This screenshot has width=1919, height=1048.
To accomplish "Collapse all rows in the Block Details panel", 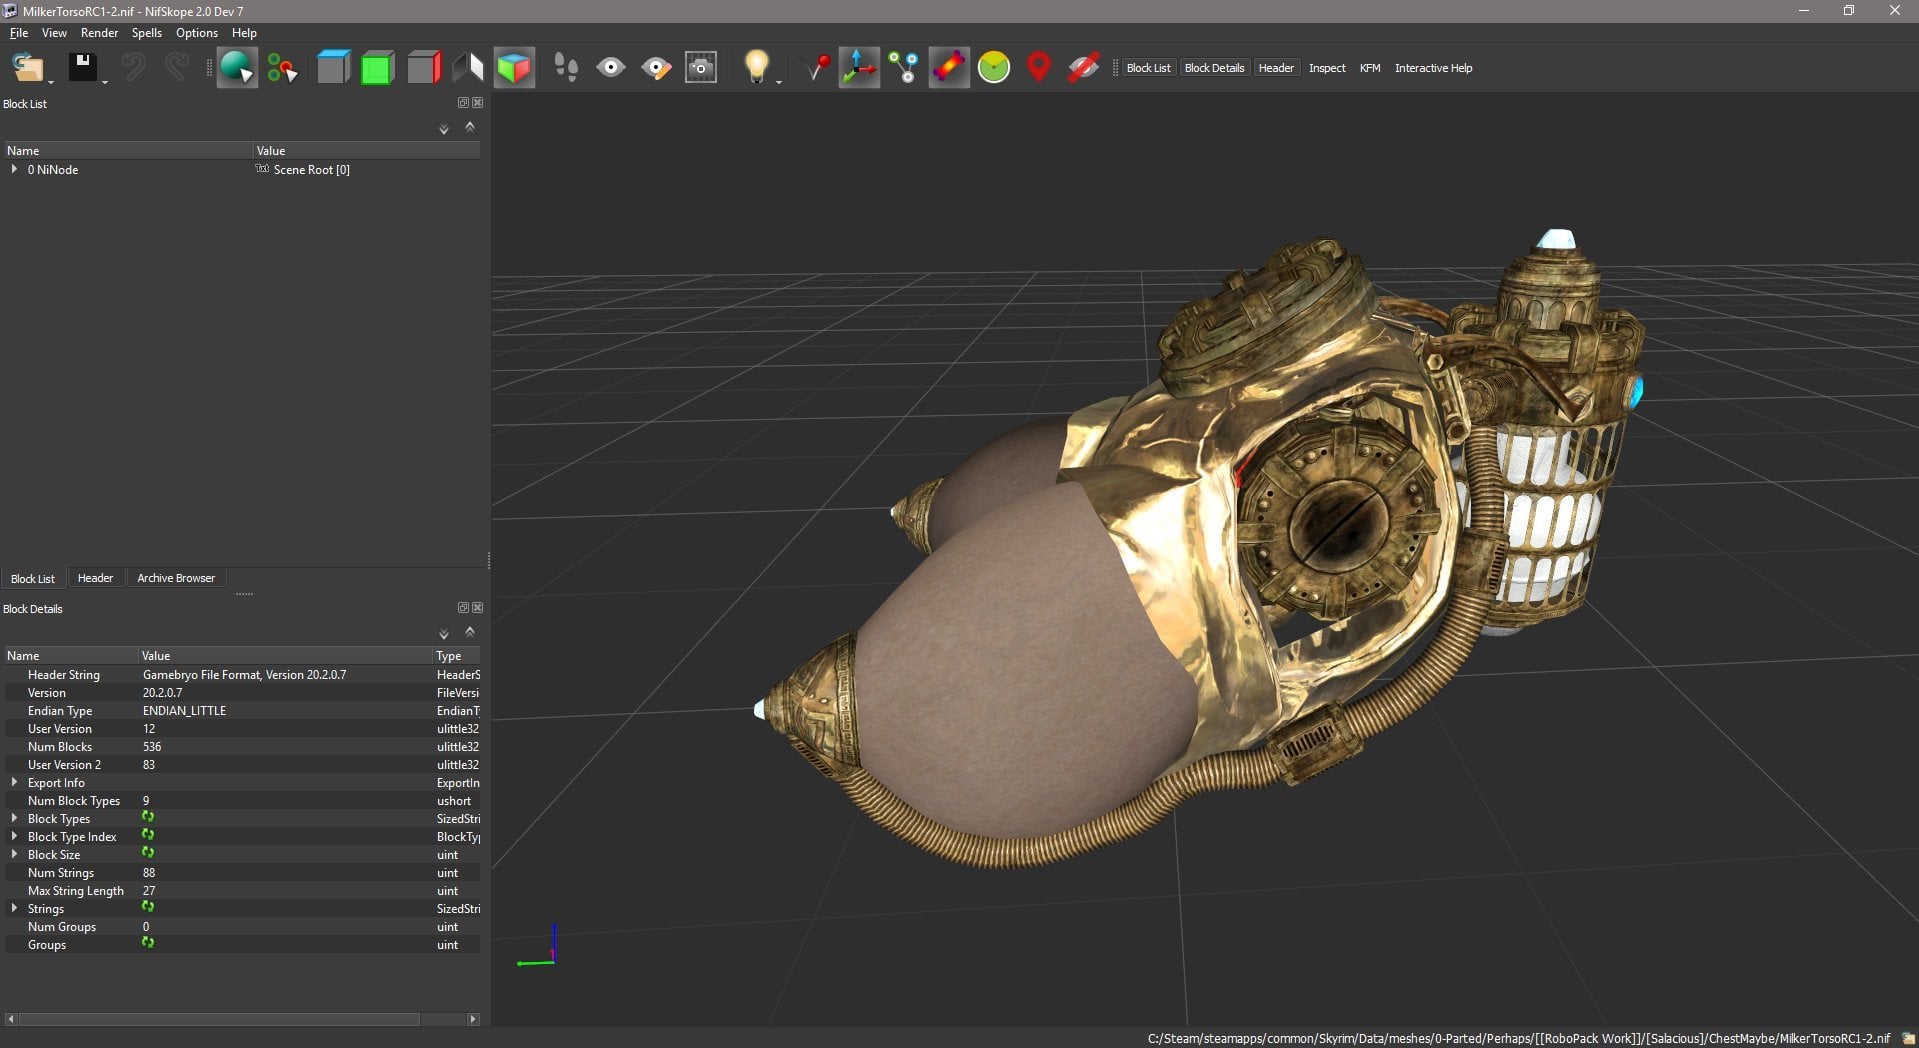I will [x=470, y=632].
